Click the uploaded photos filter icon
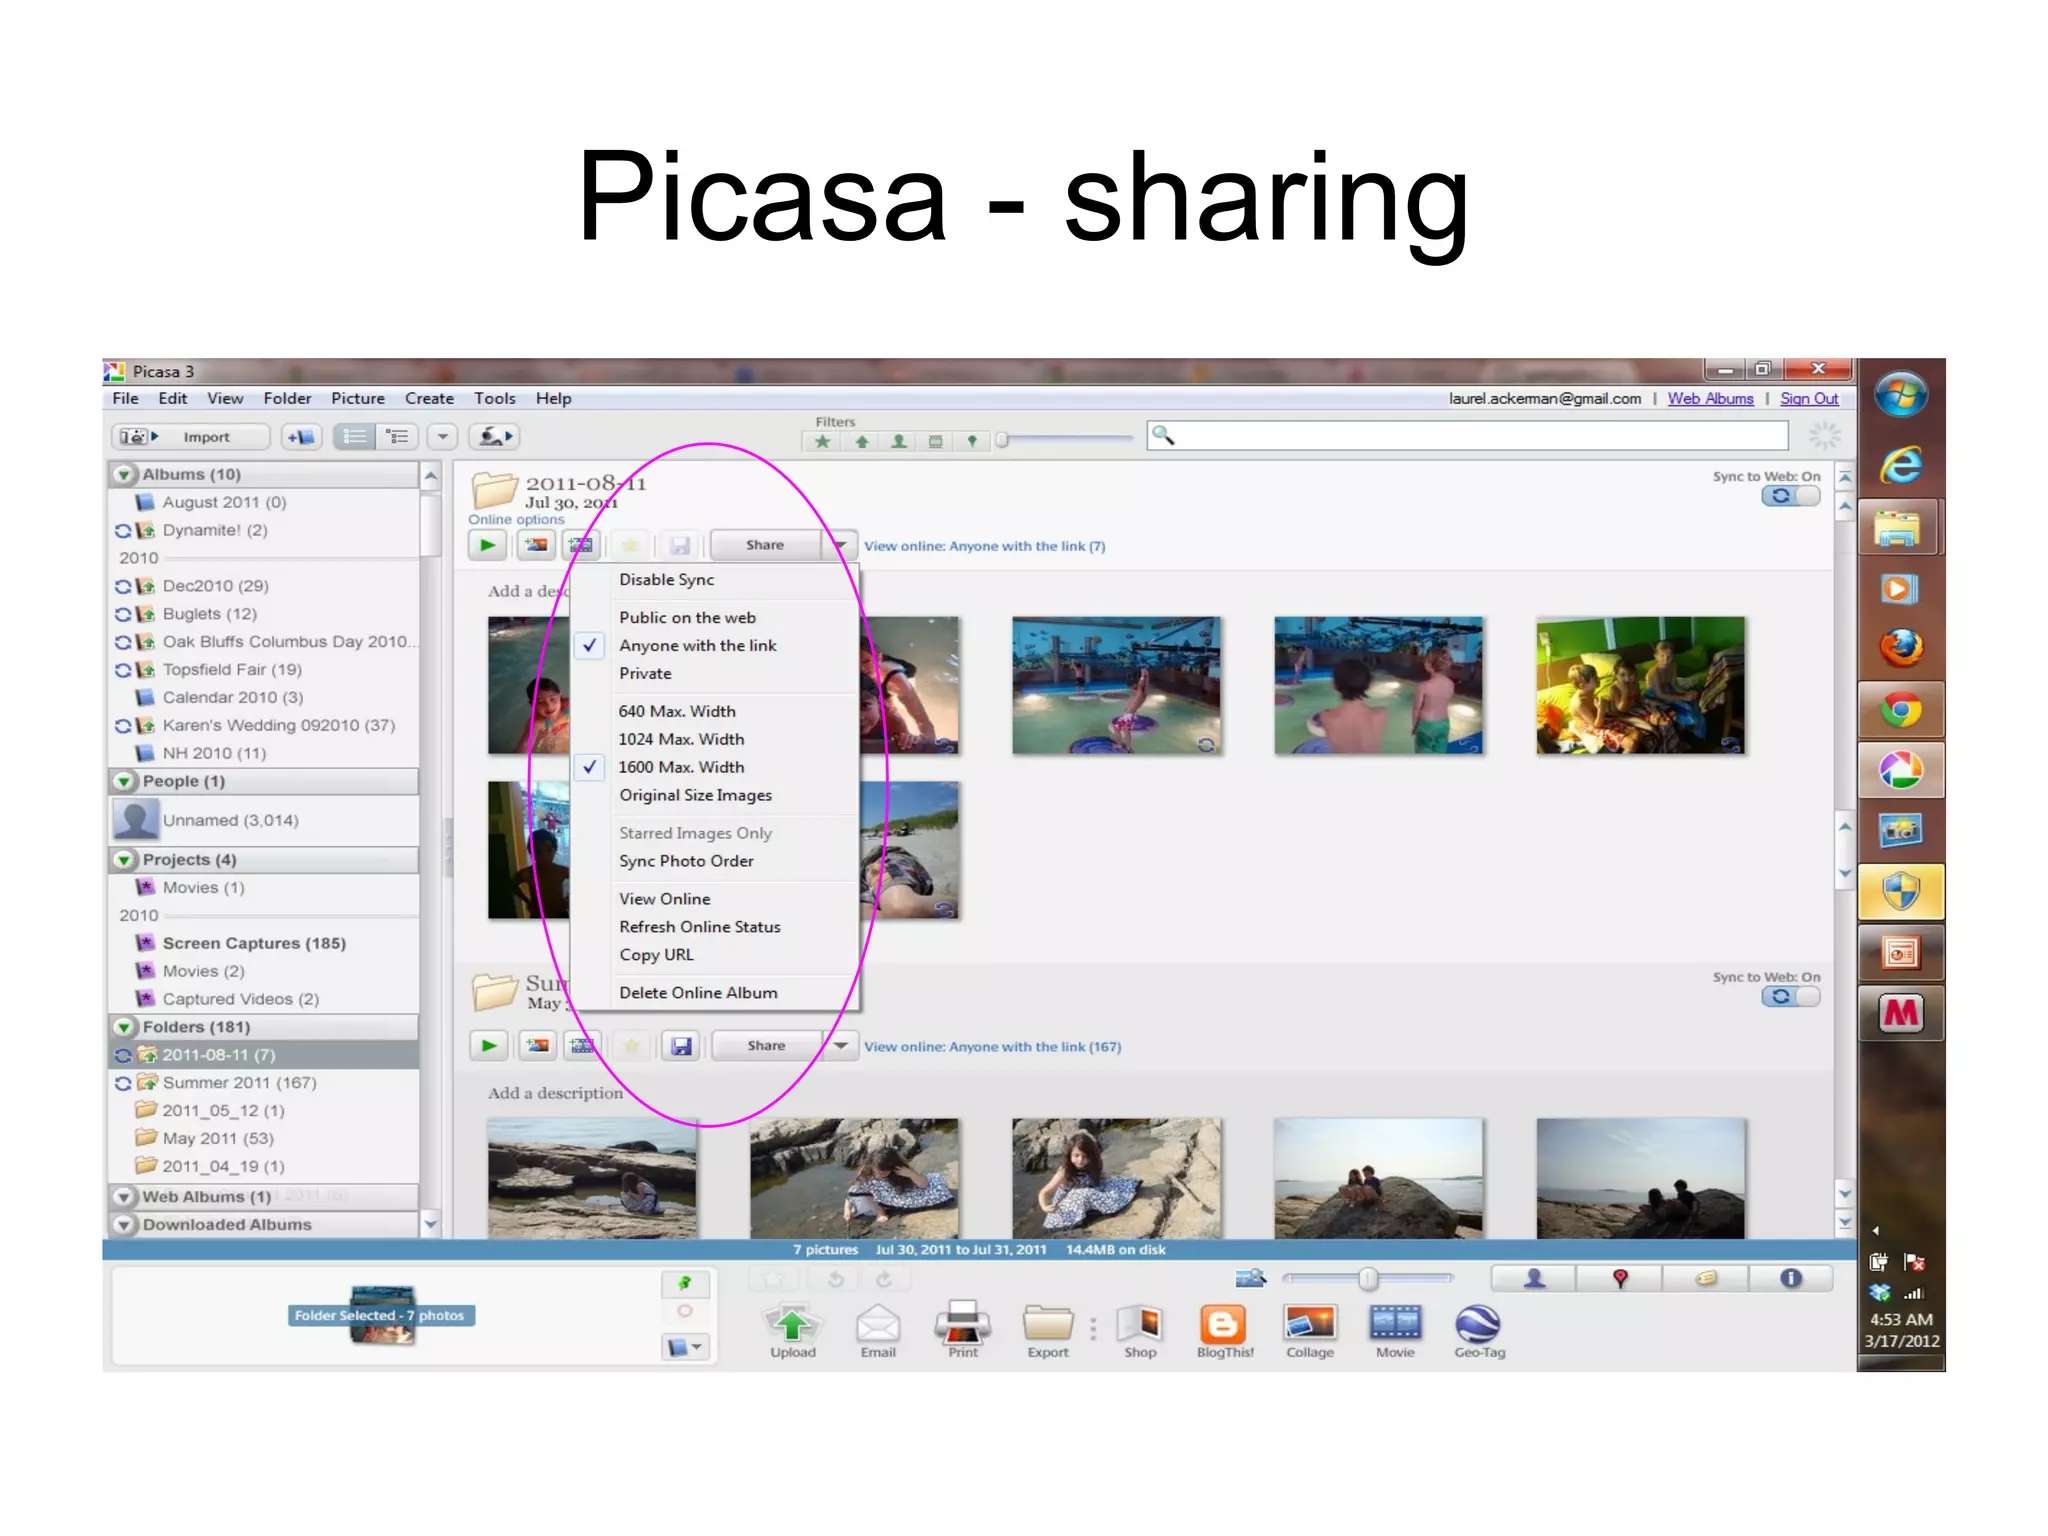 click(861, 441)
